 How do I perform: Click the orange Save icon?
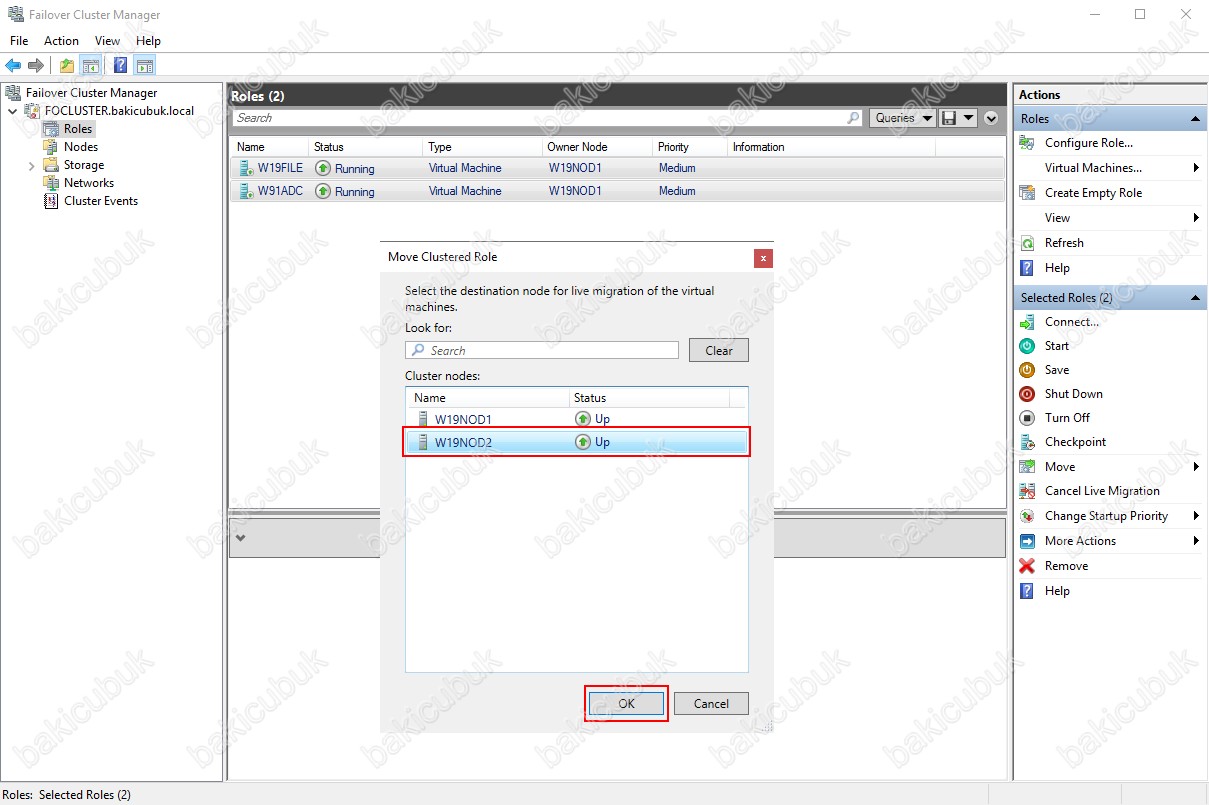coord(1027,370)
